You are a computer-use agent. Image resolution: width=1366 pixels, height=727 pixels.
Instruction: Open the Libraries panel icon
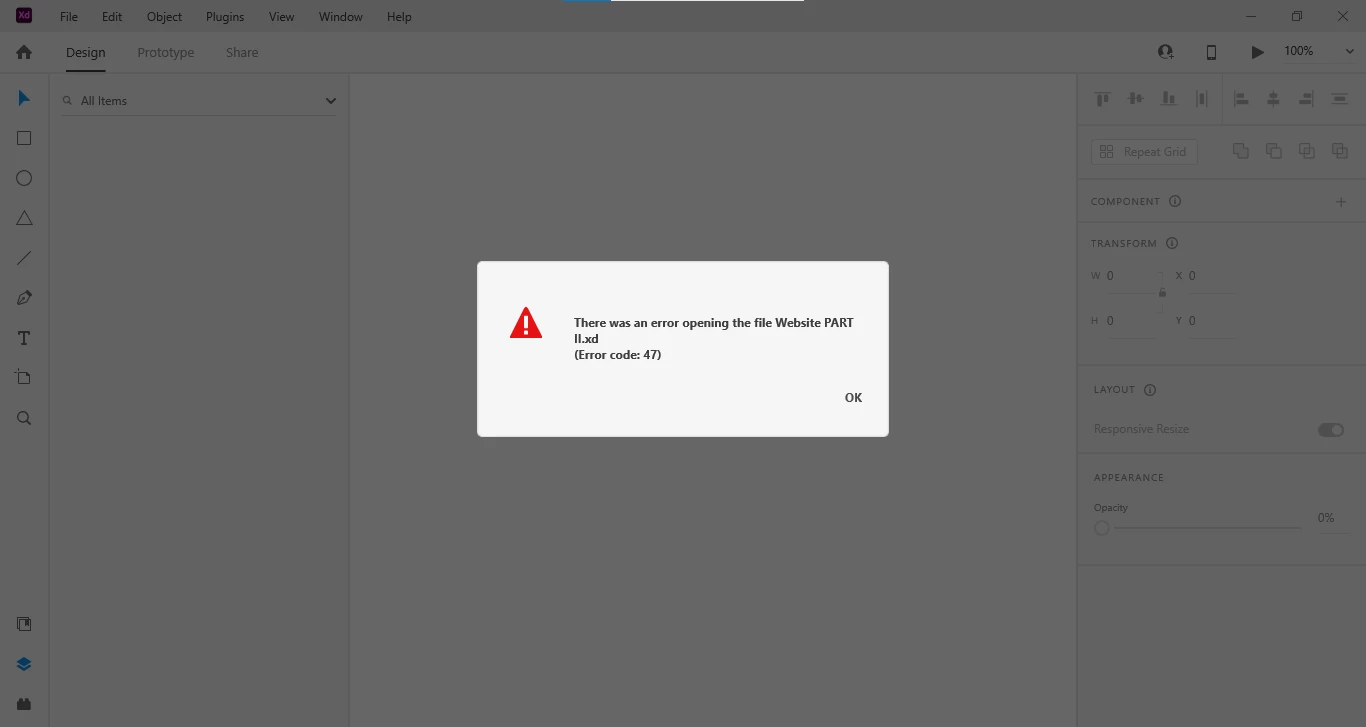pos(24,624)
